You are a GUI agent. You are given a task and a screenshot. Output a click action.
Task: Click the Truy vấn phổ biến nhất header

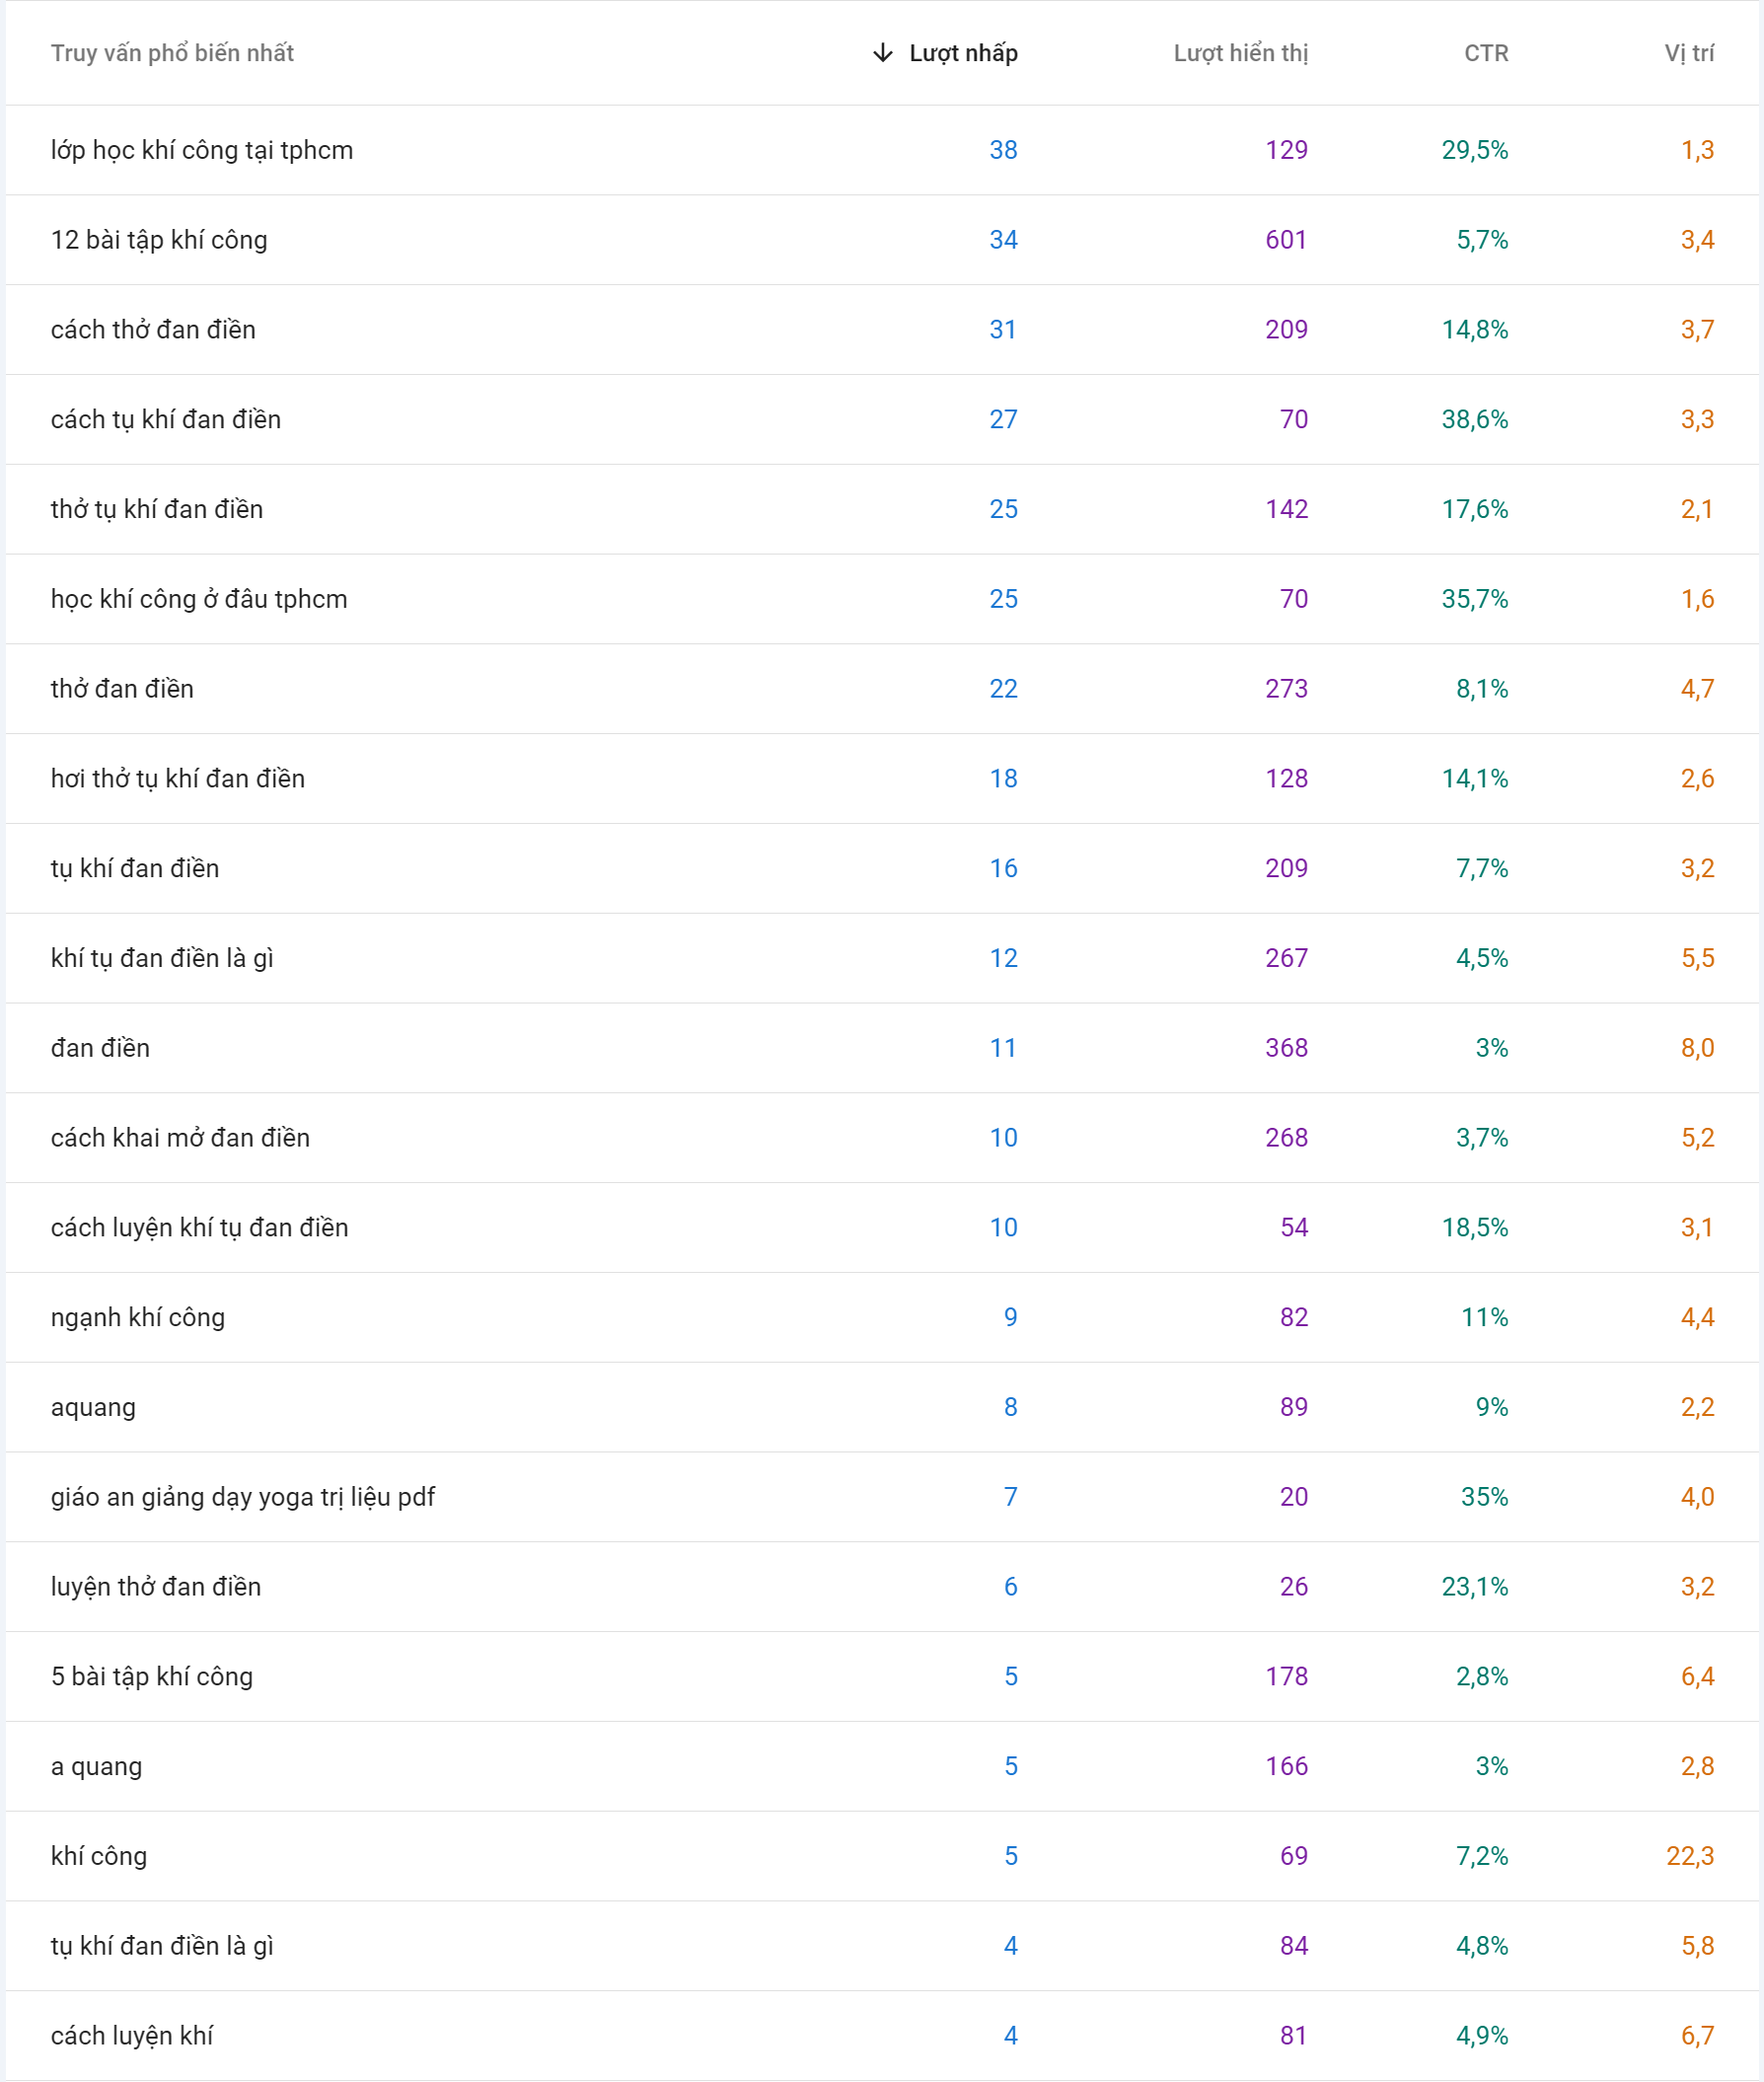tap(172, 53)
